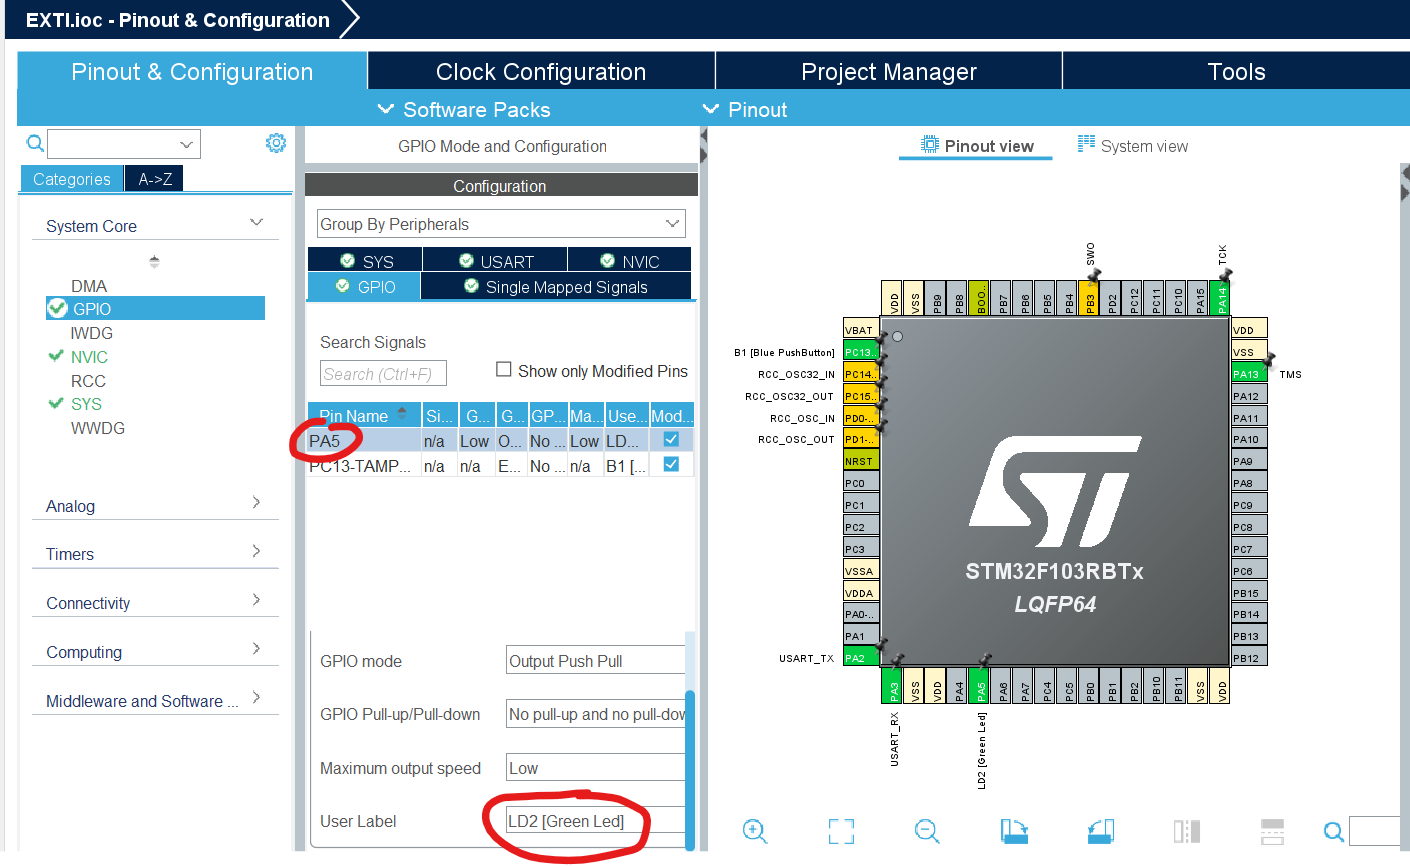The height and width of the screenshot is (866, 1410).
Task: Expand the Analog category
Action: (x=256, y=502)
